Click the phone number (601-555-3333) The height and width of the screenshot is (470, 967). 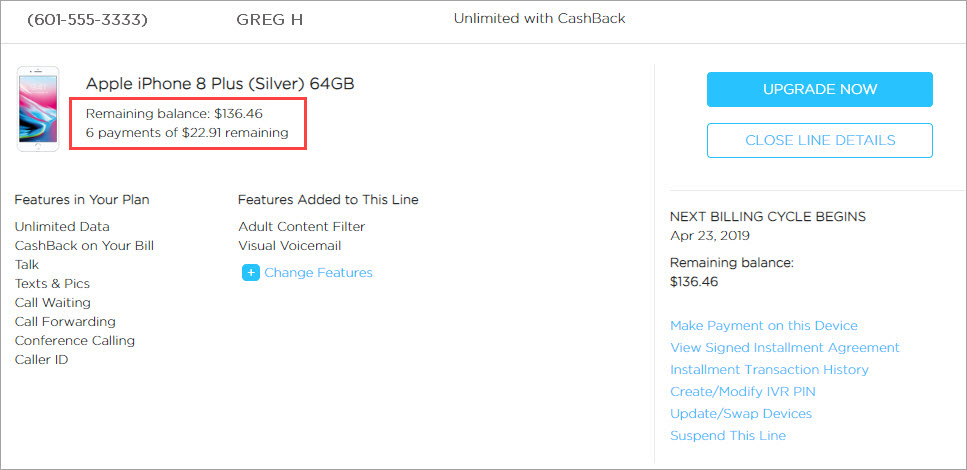coord(87,19)
